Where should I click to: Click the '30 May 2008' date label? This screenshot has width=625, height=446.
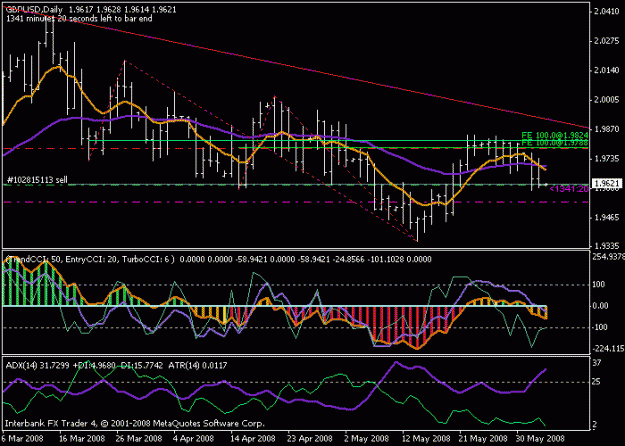(x=540, y=439)
